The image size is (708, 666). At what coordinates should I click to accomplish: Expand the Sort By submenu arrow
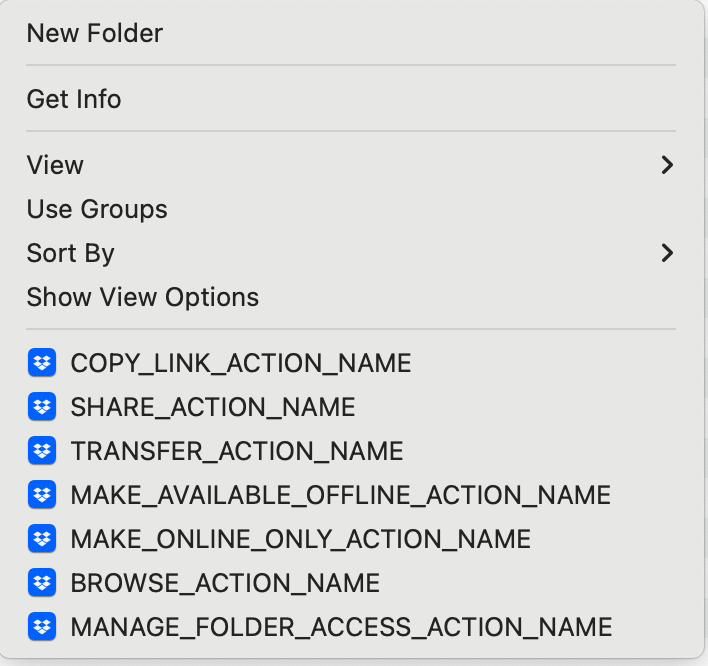(667, 253)
